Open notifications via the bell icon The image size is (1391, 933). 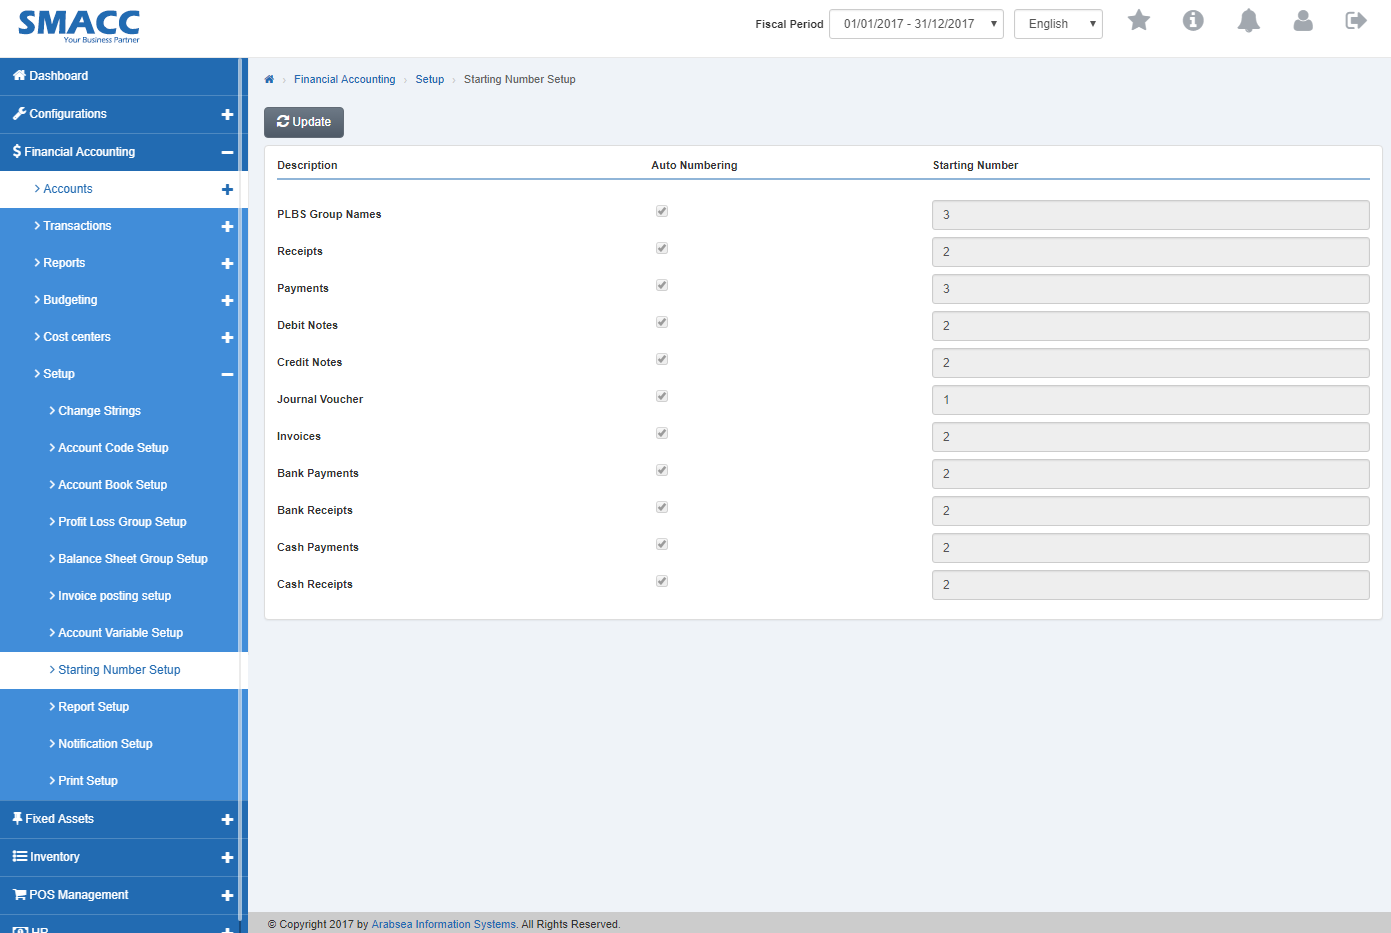[1248, 20]
